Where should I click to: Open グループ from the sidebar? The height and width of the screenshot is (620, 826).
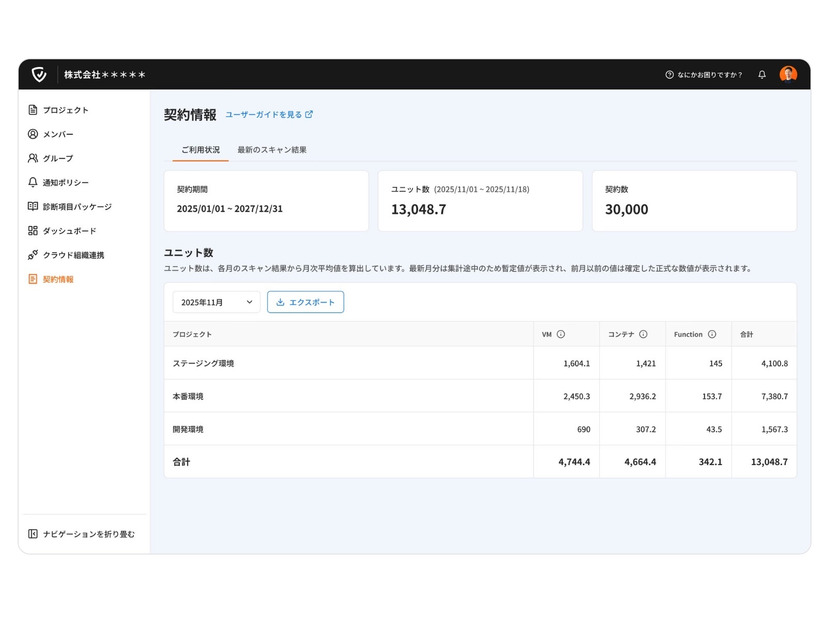point(58,158)
